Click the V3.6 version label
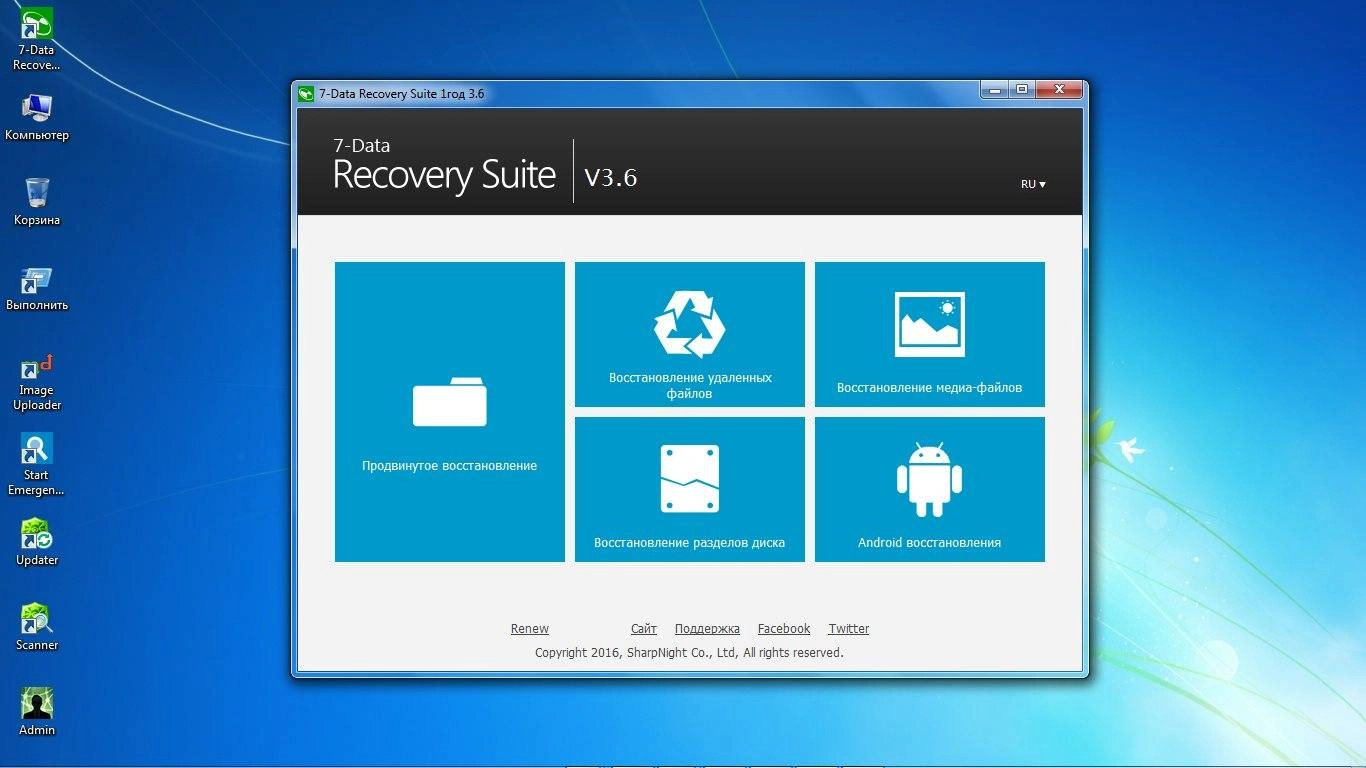Image resolution: width=1366 pixels, height=768 pixels. coord(611,177)
